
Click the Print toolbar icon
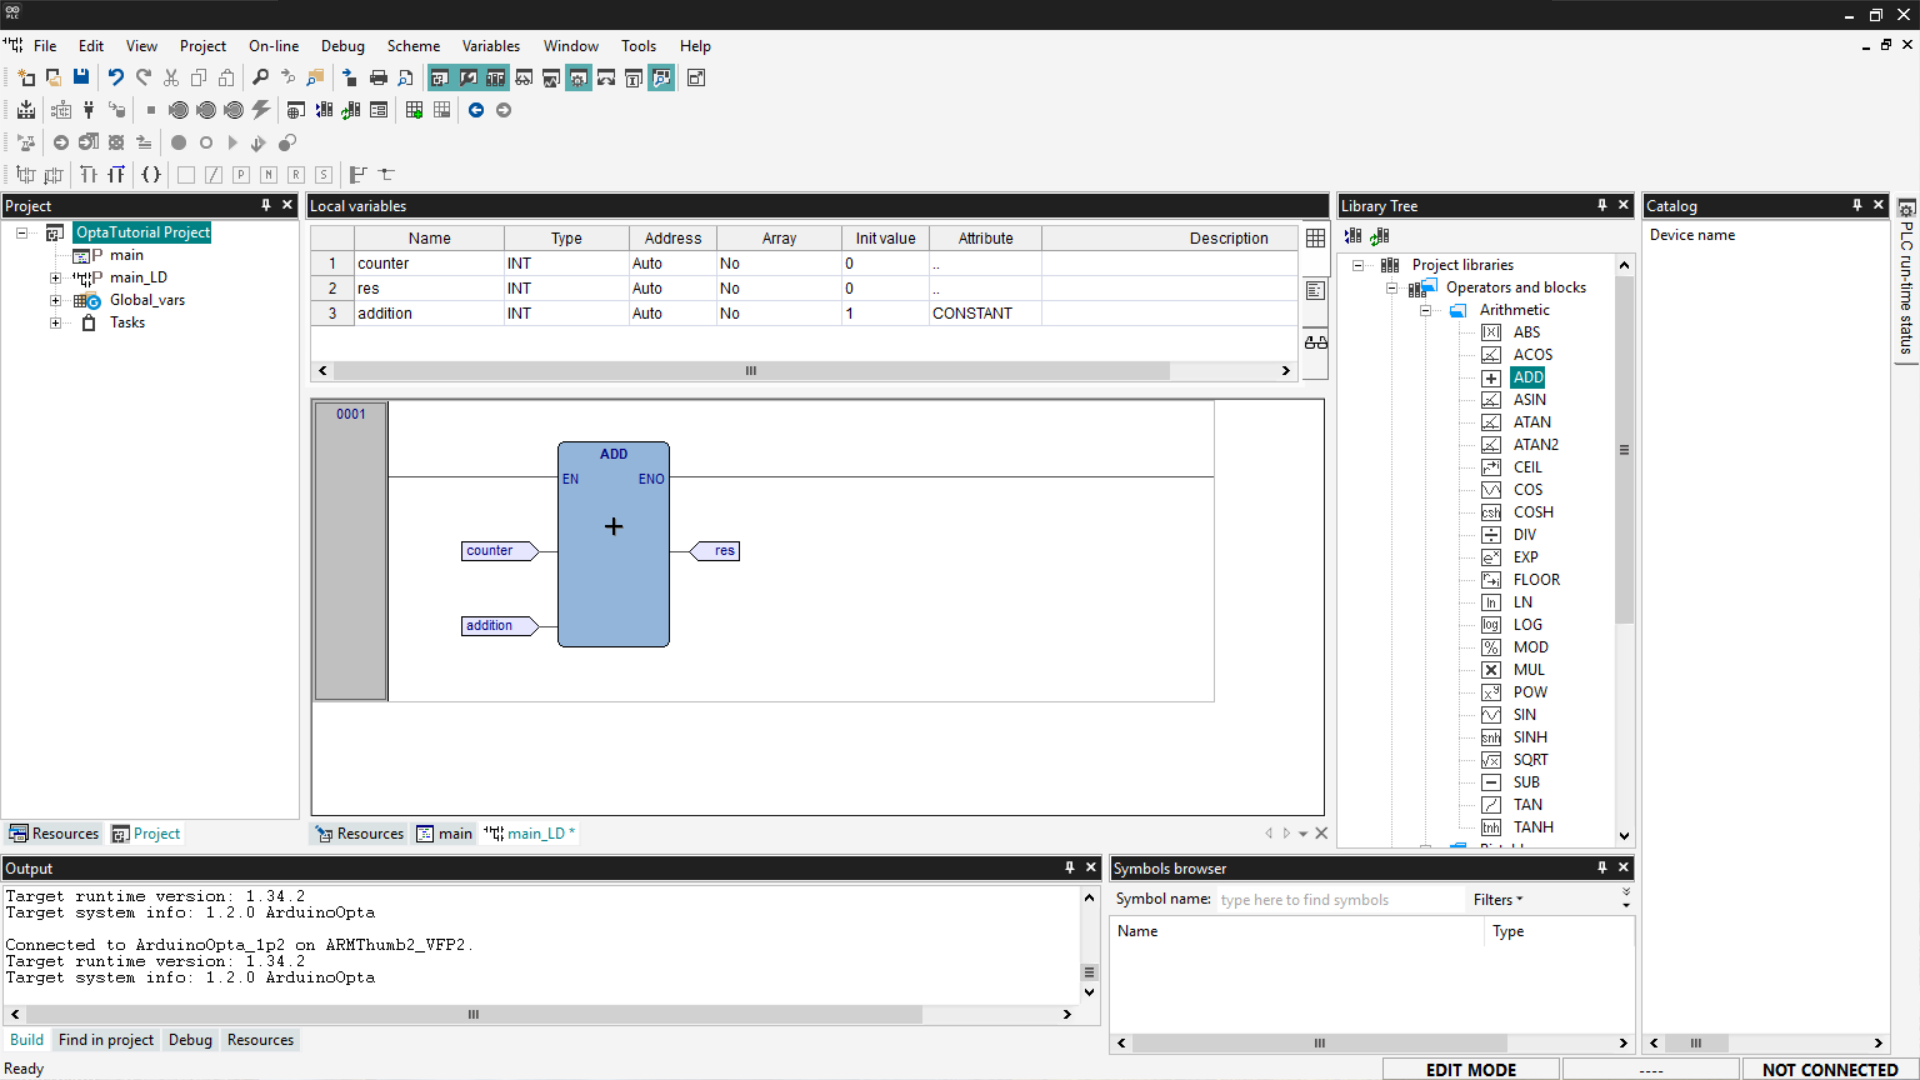pyautogui.click(x=378, y=78)
